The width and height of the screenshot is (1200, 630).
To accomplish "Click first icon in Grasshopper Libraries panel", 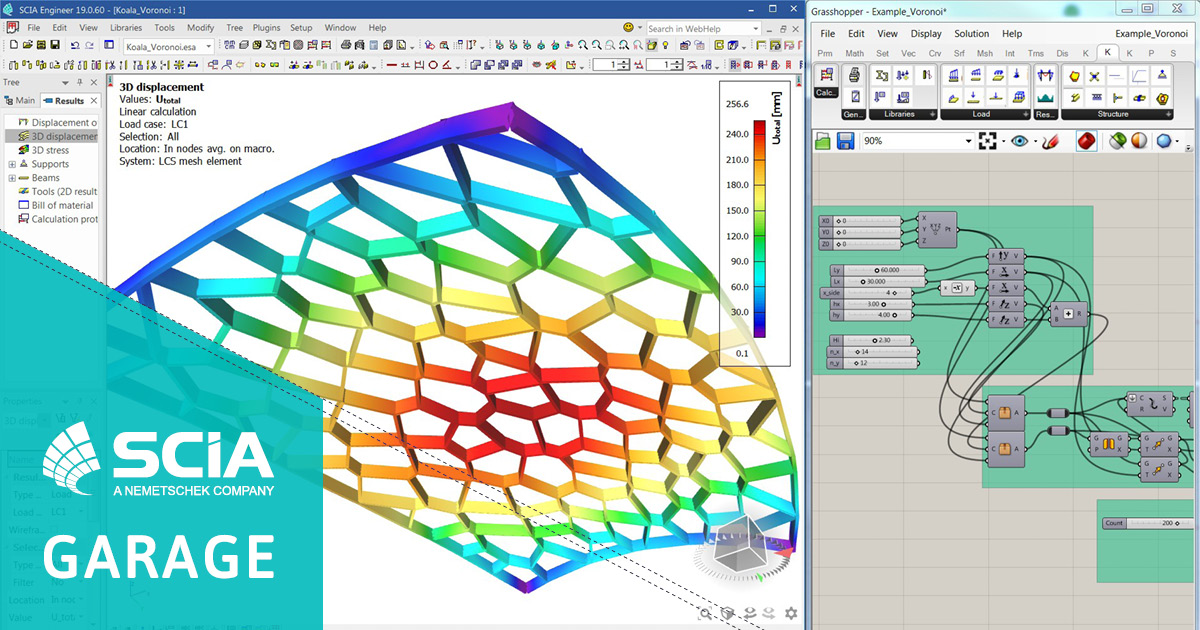I will click(883, 75).
